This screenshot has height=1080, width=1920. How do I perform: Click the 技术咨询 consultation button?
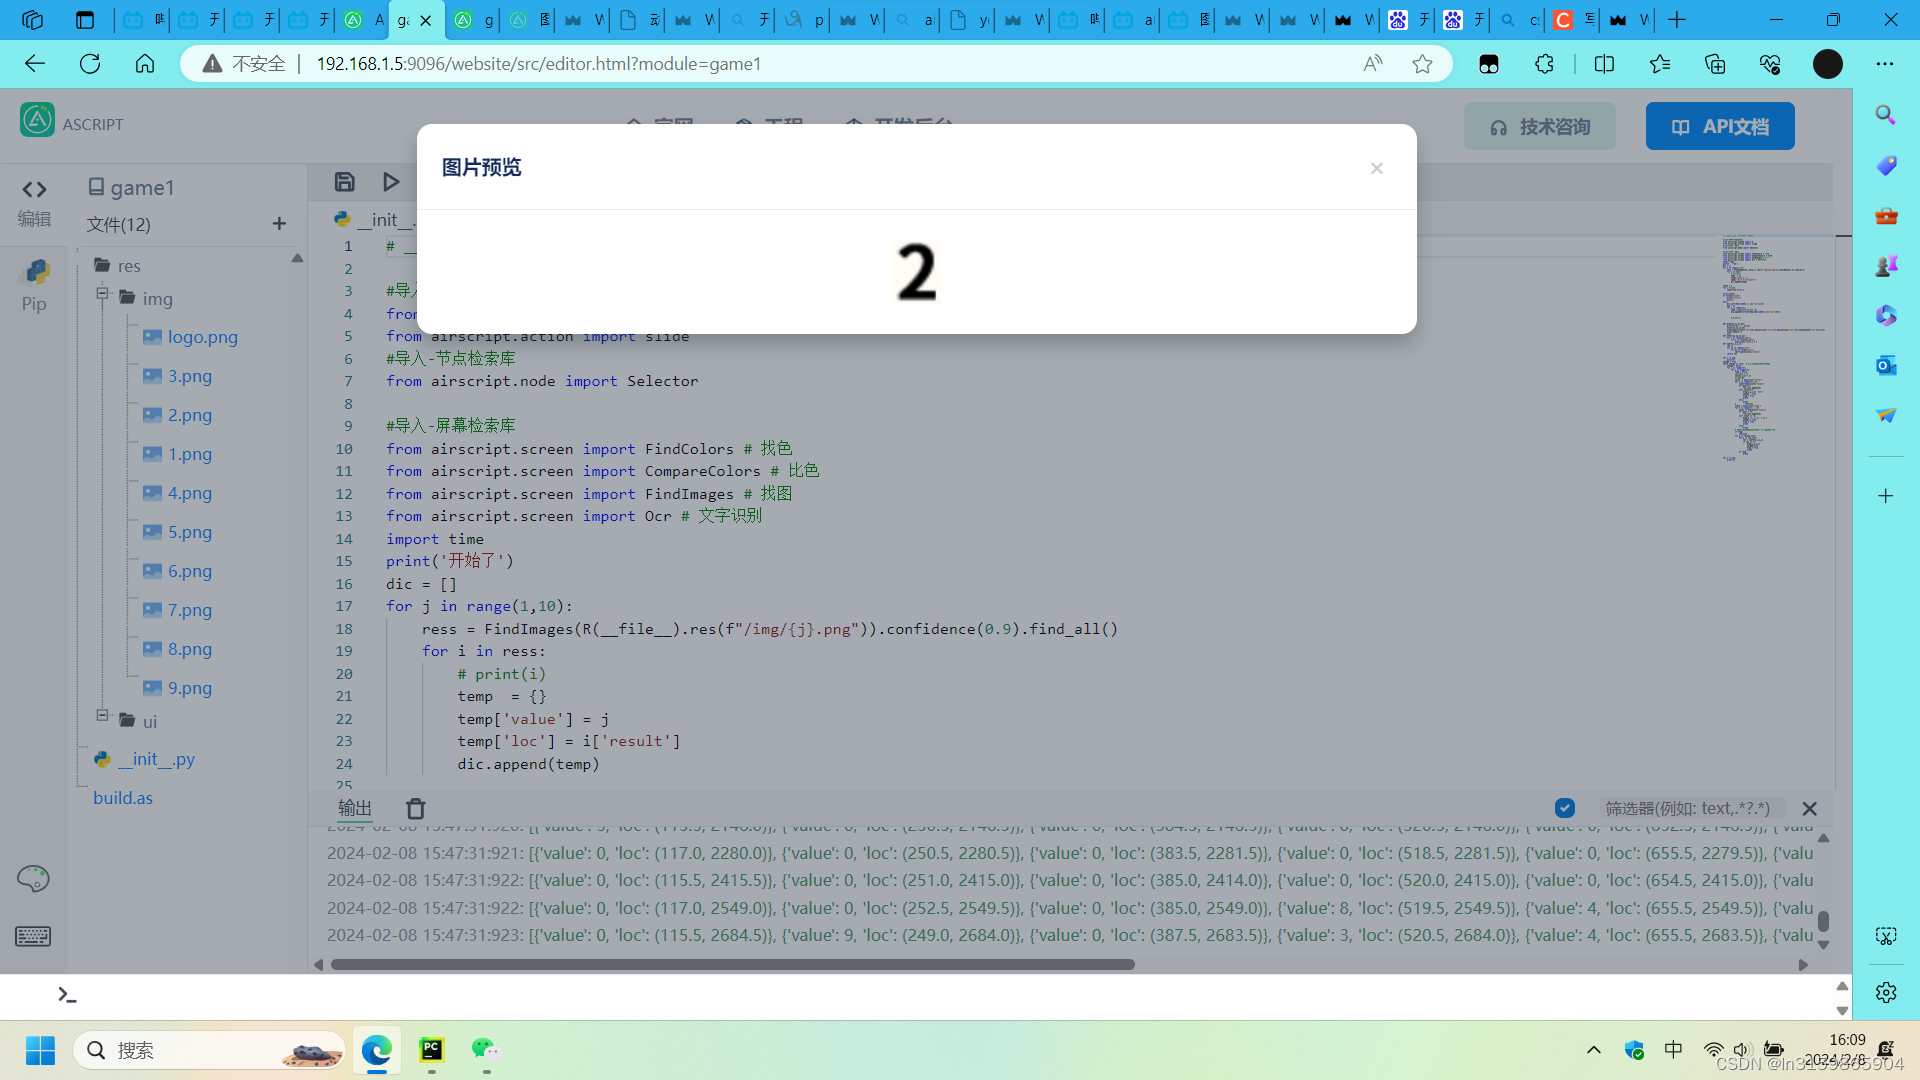[1539, 125]
